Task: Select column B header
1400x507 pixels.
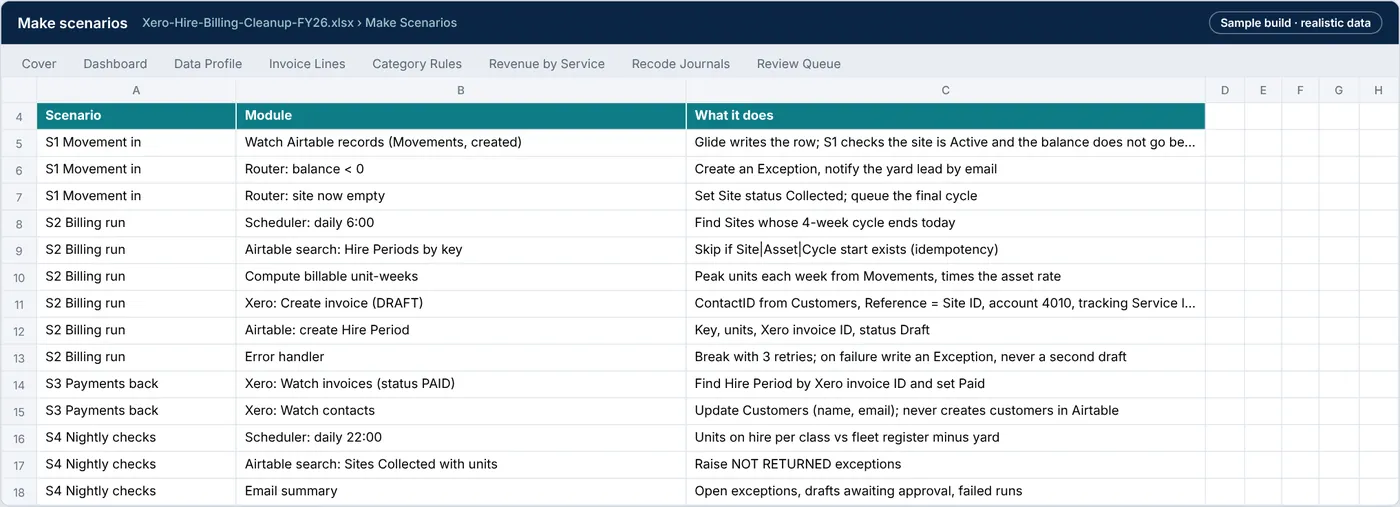Action: [x=461, y=90]
